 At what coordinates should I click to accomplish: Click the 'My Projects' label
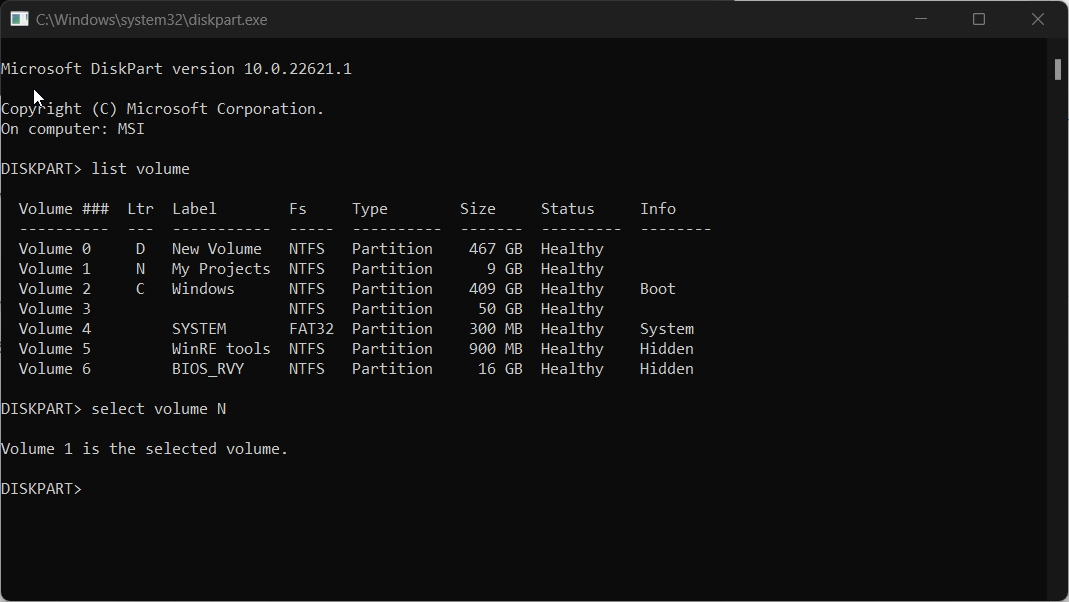click(221, 269)
